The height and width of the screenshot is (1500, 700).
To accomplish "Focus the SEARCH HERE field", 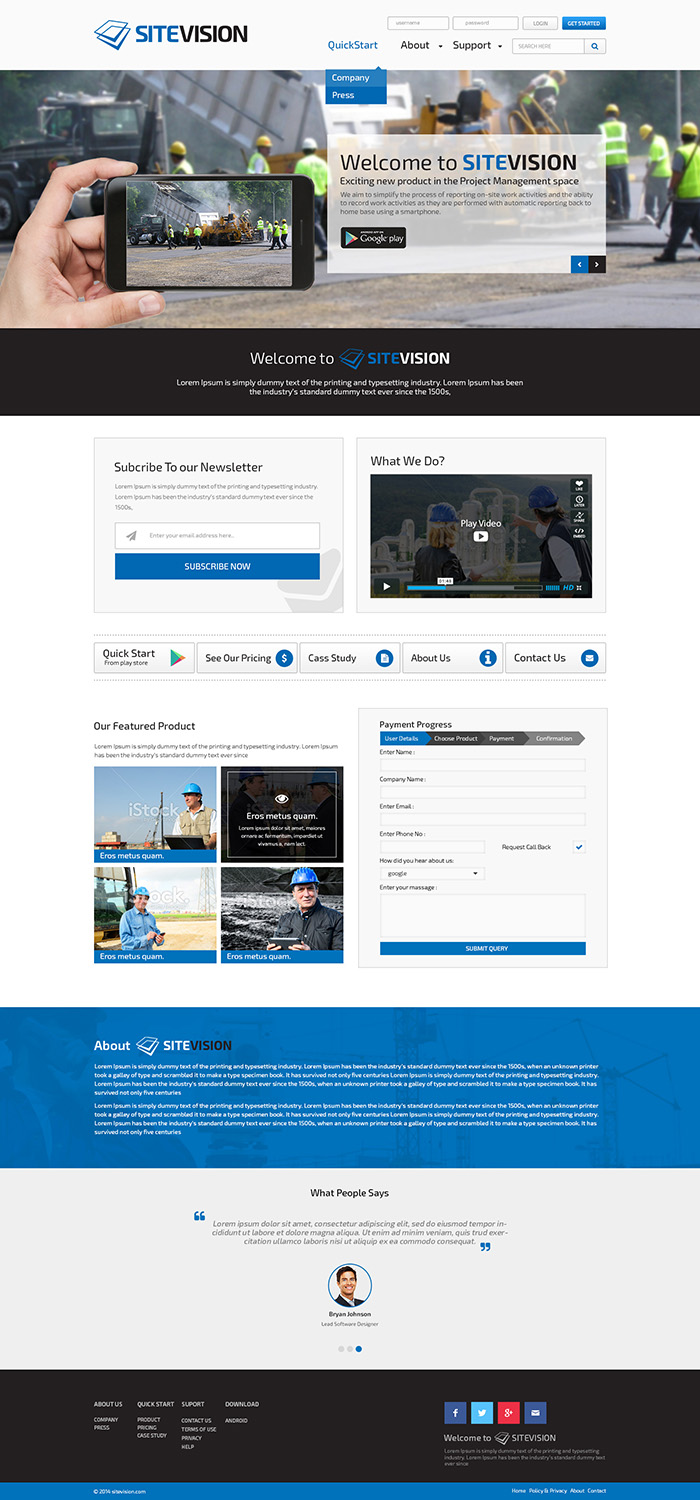I will pos(548,46).
